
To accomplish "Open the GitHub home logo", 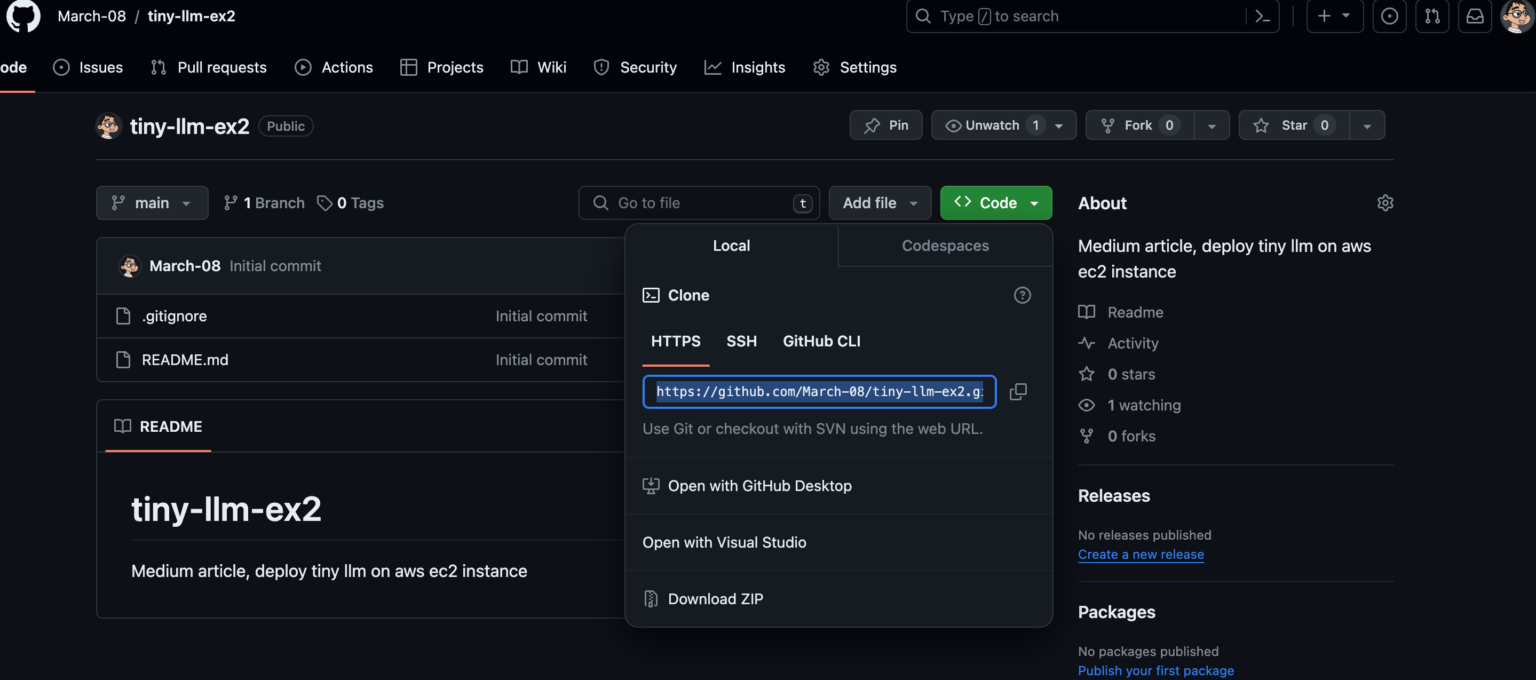I will pyautogui.click(x=24, y=16).
